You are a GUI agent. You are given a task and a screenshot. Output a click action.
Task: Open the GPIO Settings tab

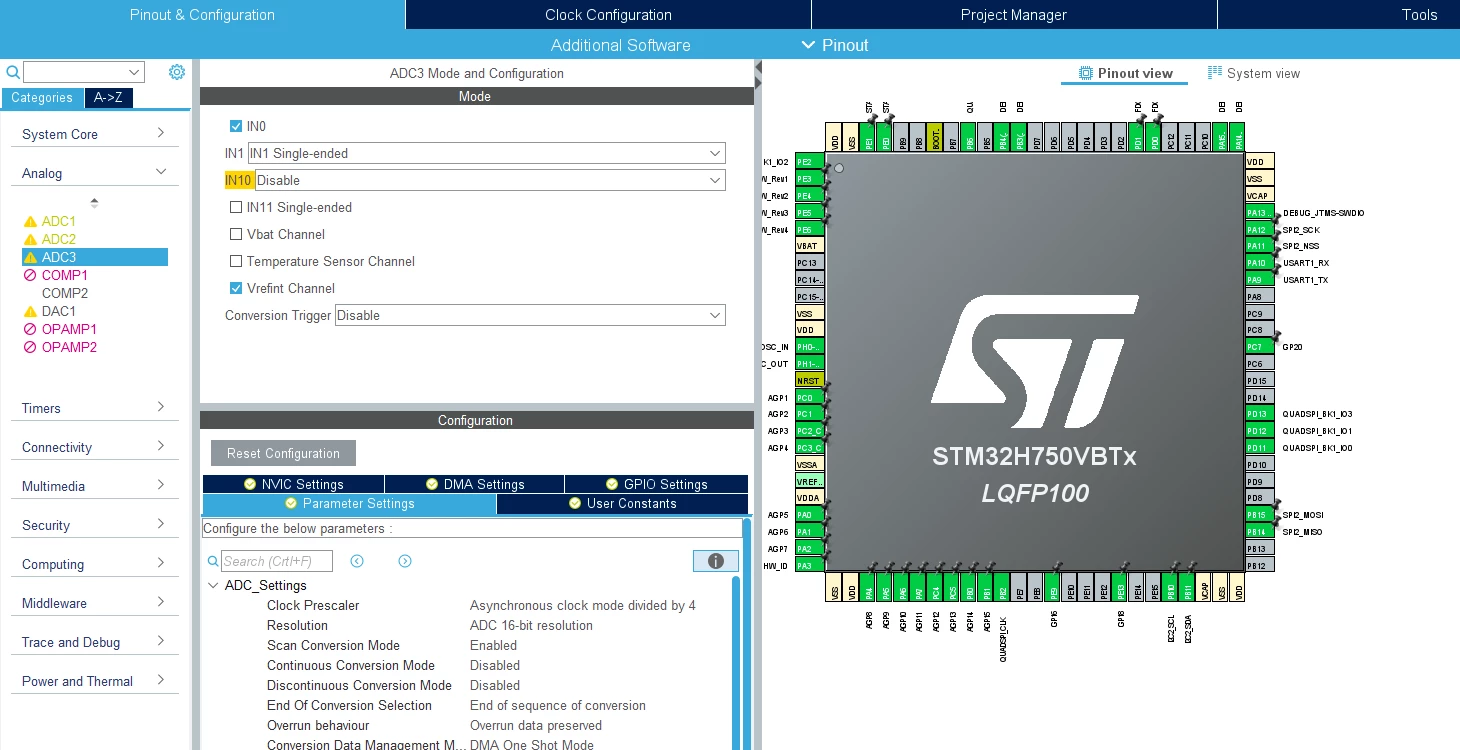click(656, 484)
